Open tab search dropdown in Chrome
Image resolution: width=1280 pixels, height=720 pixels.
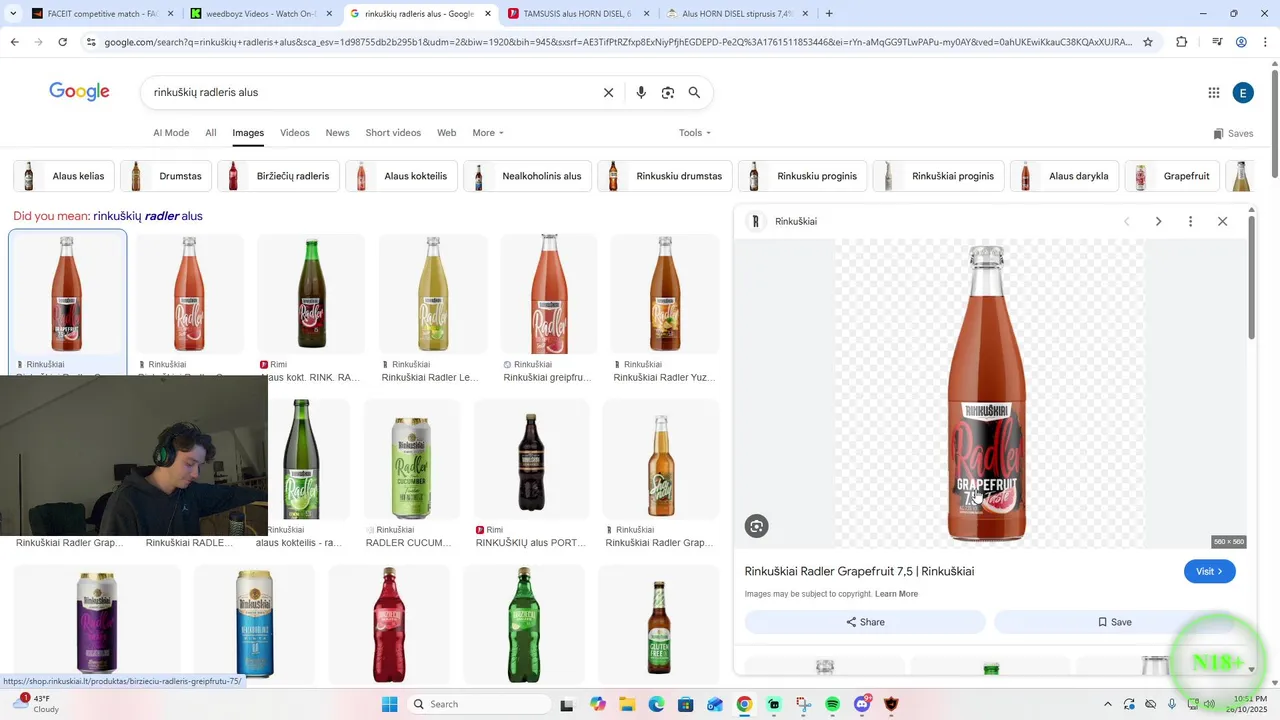(13, 14)
